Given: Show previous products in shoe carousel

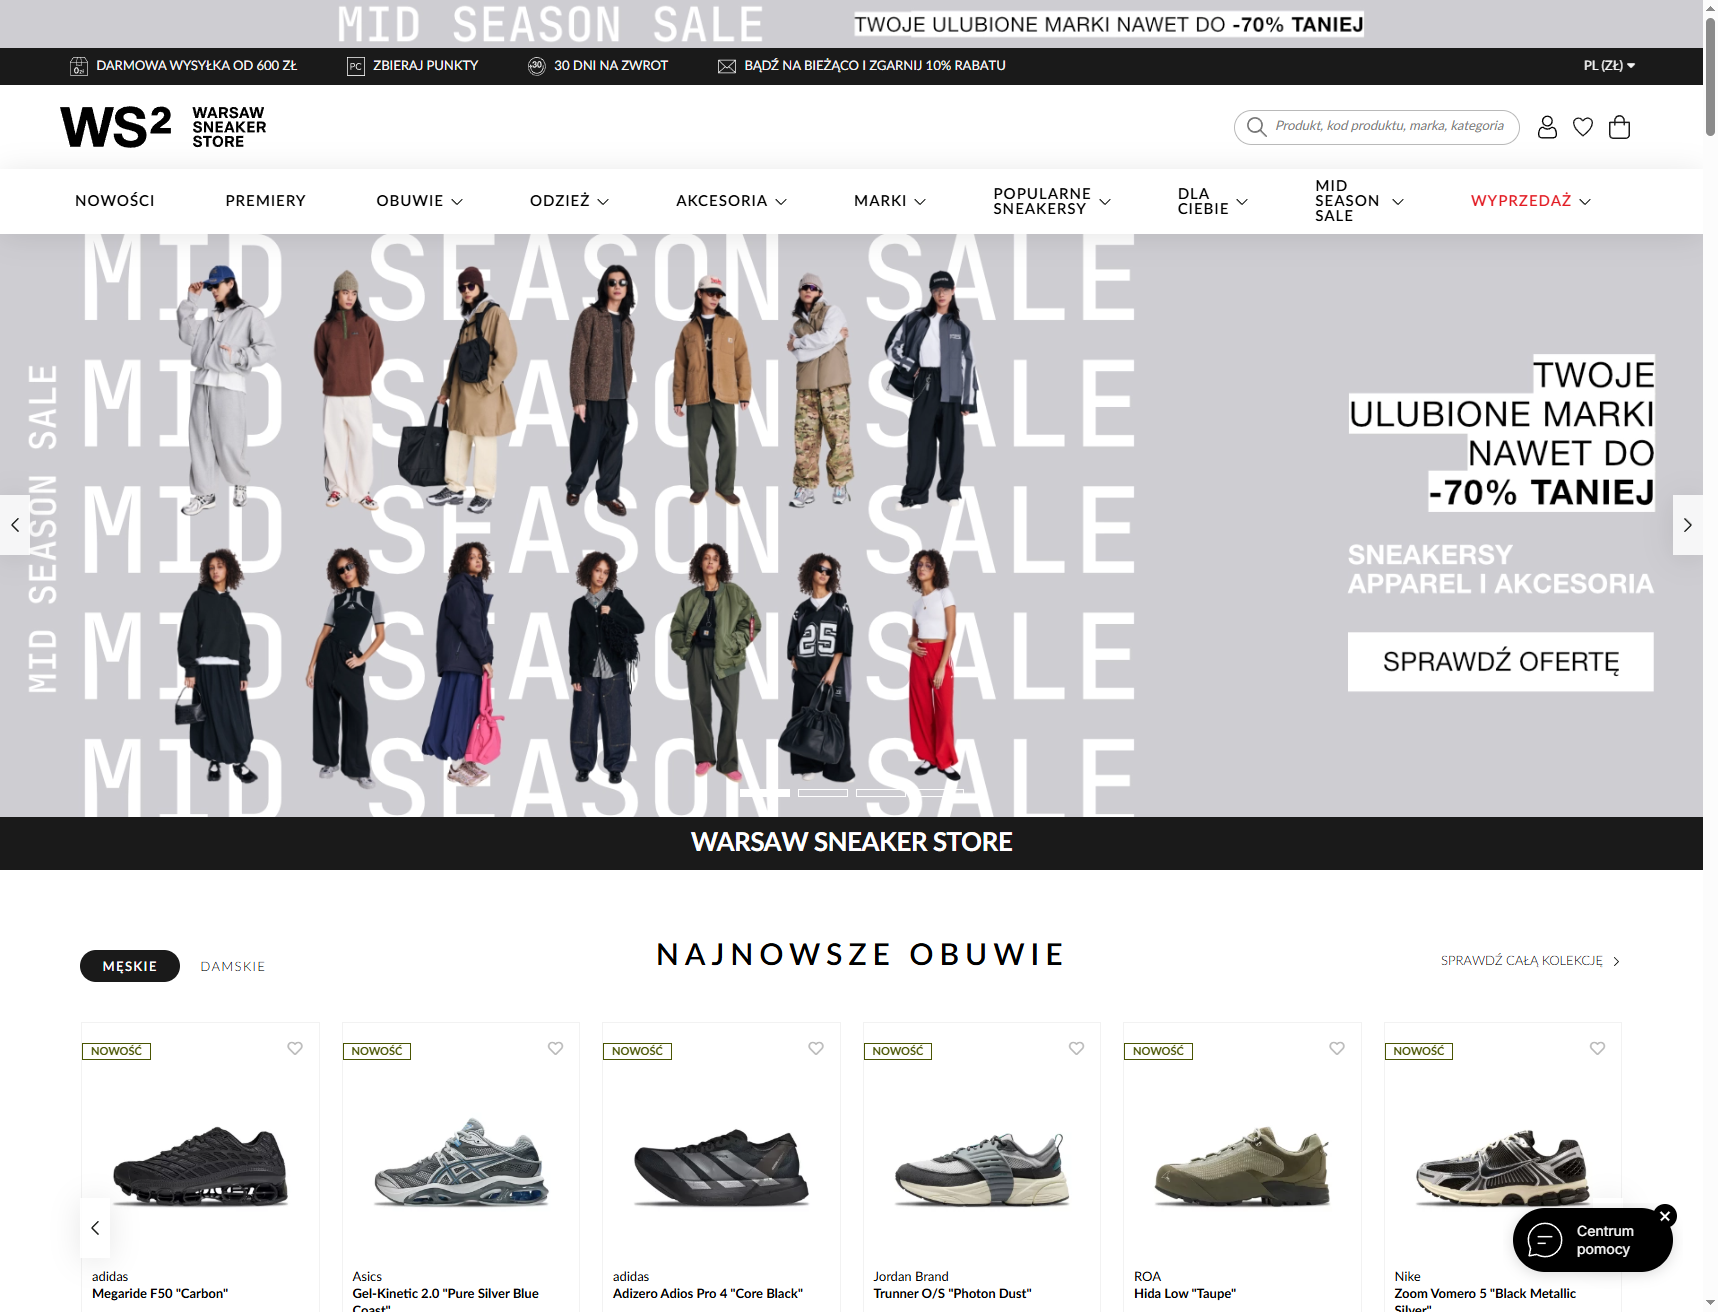Looking at the screenshot, I should [95, 1228].
